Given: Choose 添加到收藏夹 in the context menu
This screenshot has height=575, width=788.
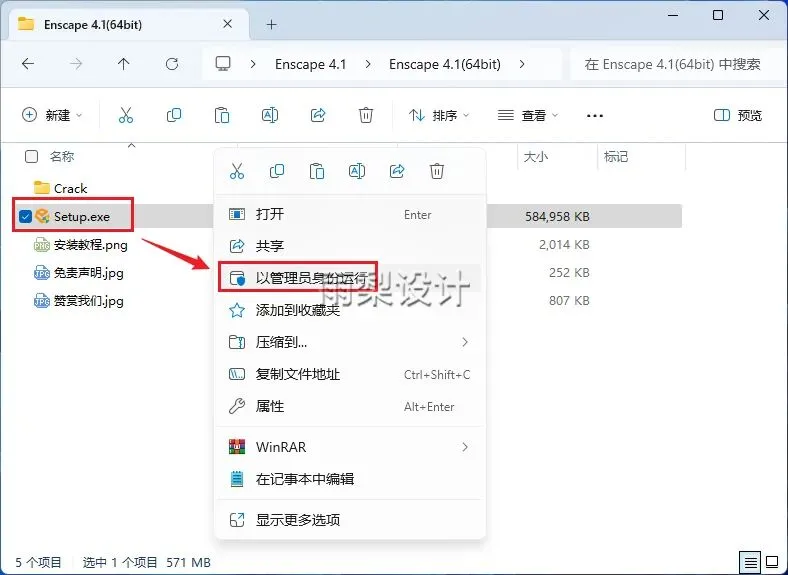Looking at the screenshot, I should point(350,310).
